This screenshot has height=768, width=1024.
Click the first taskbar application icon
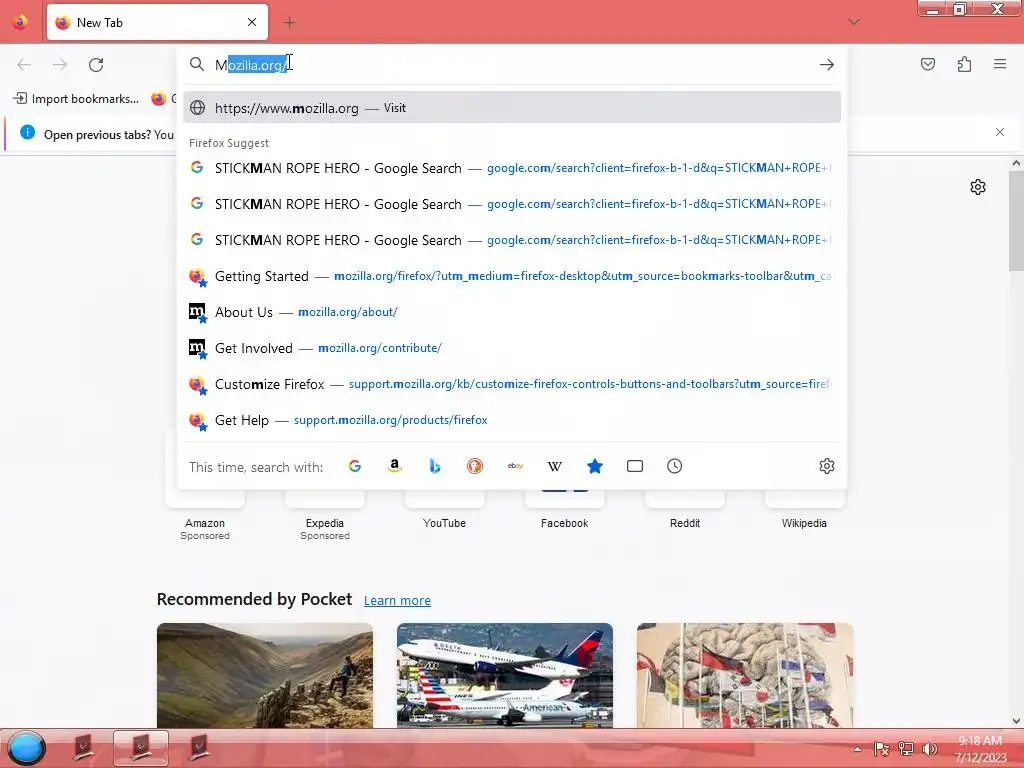(84, 748)
